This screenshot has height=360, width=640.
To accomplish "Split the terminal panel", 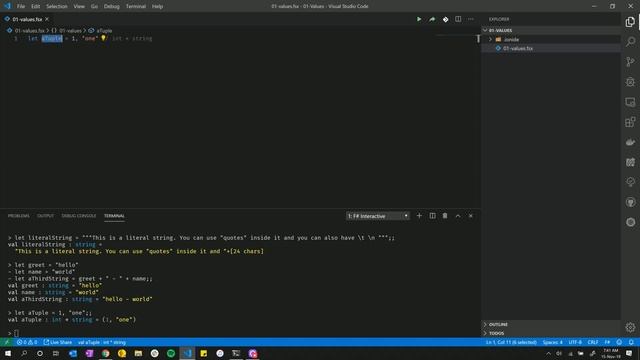I will (432, 216).
